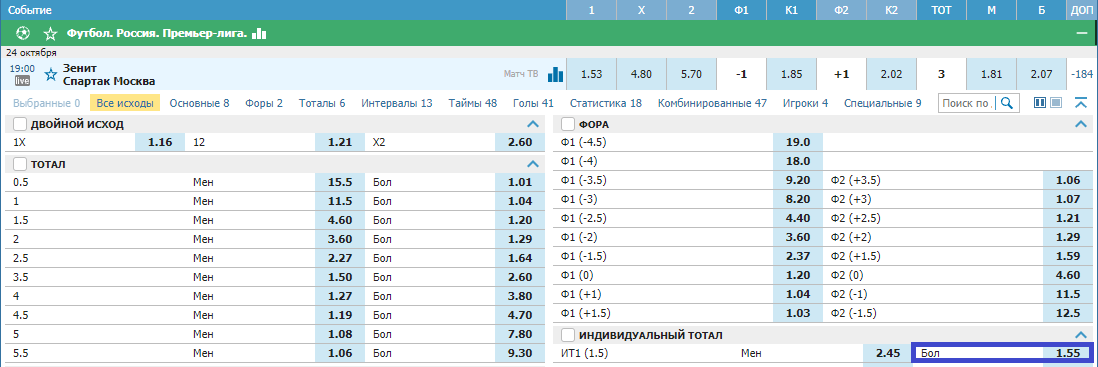Select Ф2 (-1.5) odds 12.5
This screenshot has width=1098, height=367.
click(1067, 313)
